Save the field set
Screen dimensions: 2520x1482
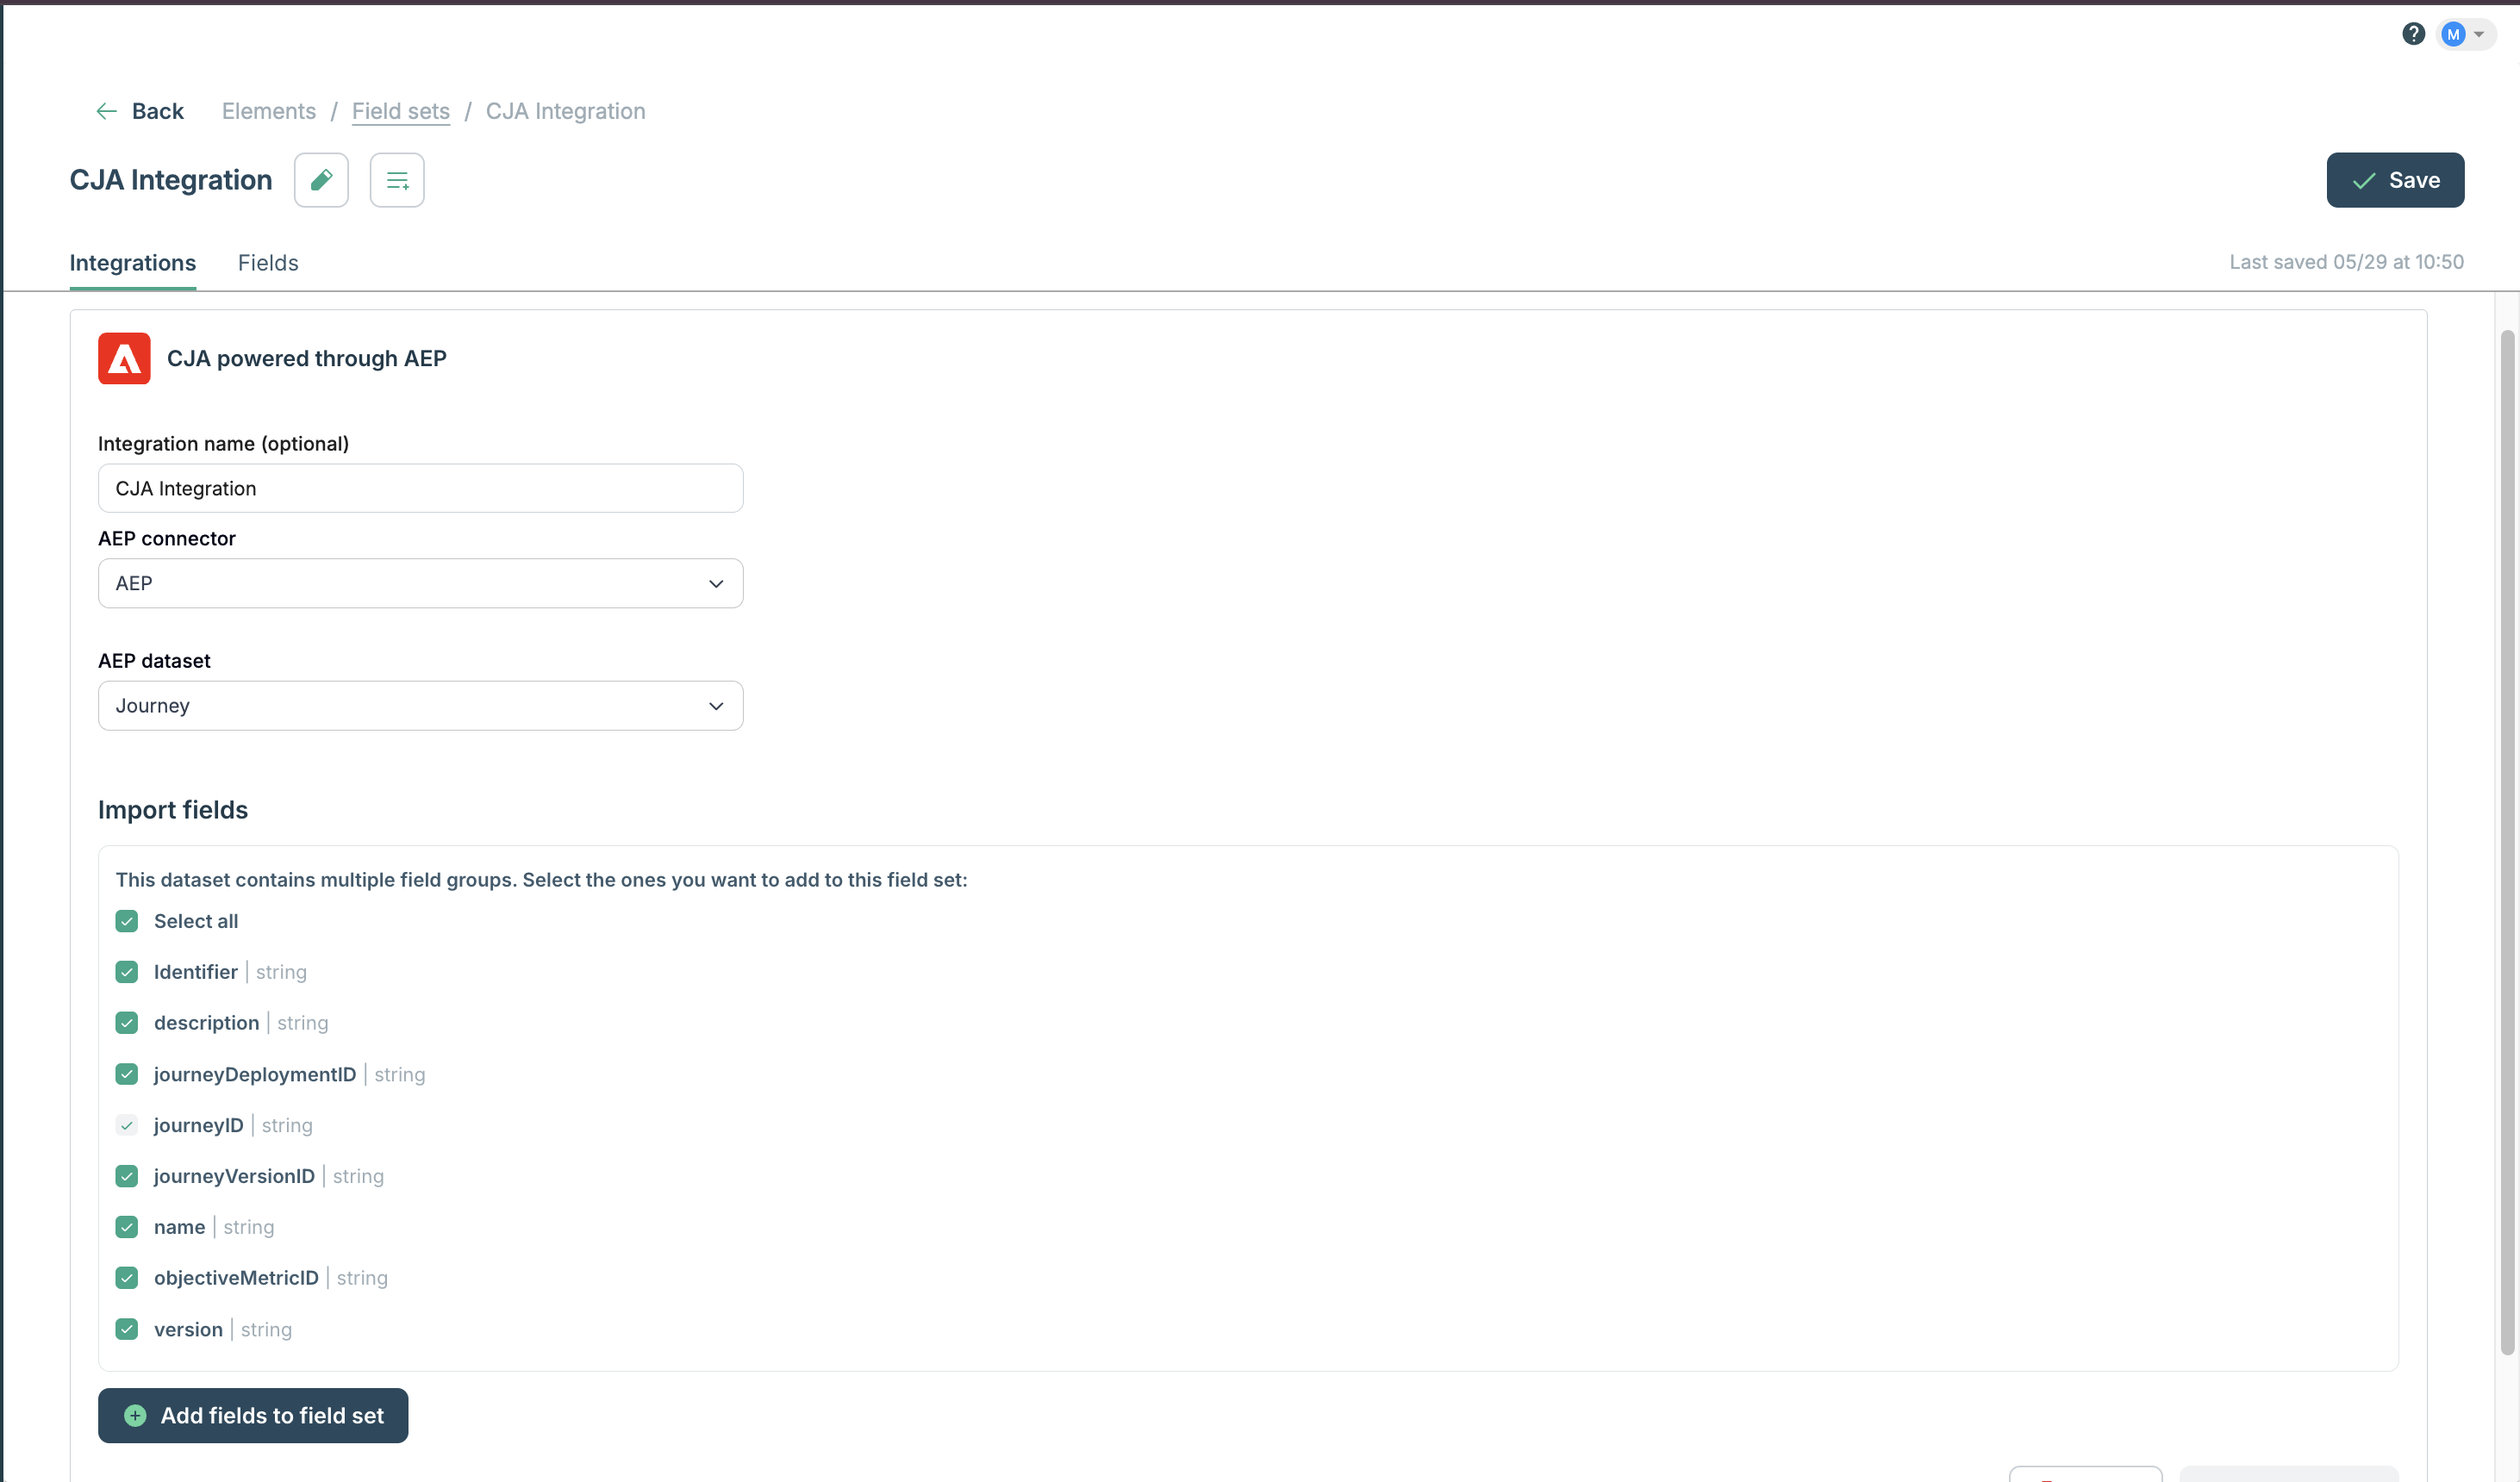[x=2395, y=180]
